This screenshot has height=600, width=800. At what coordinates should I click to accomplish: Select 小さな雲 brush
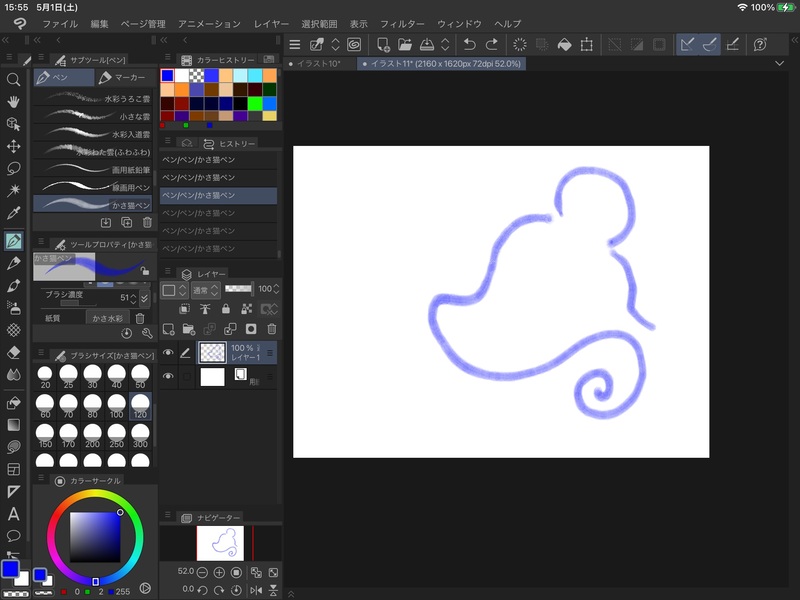tap(92, 116)
